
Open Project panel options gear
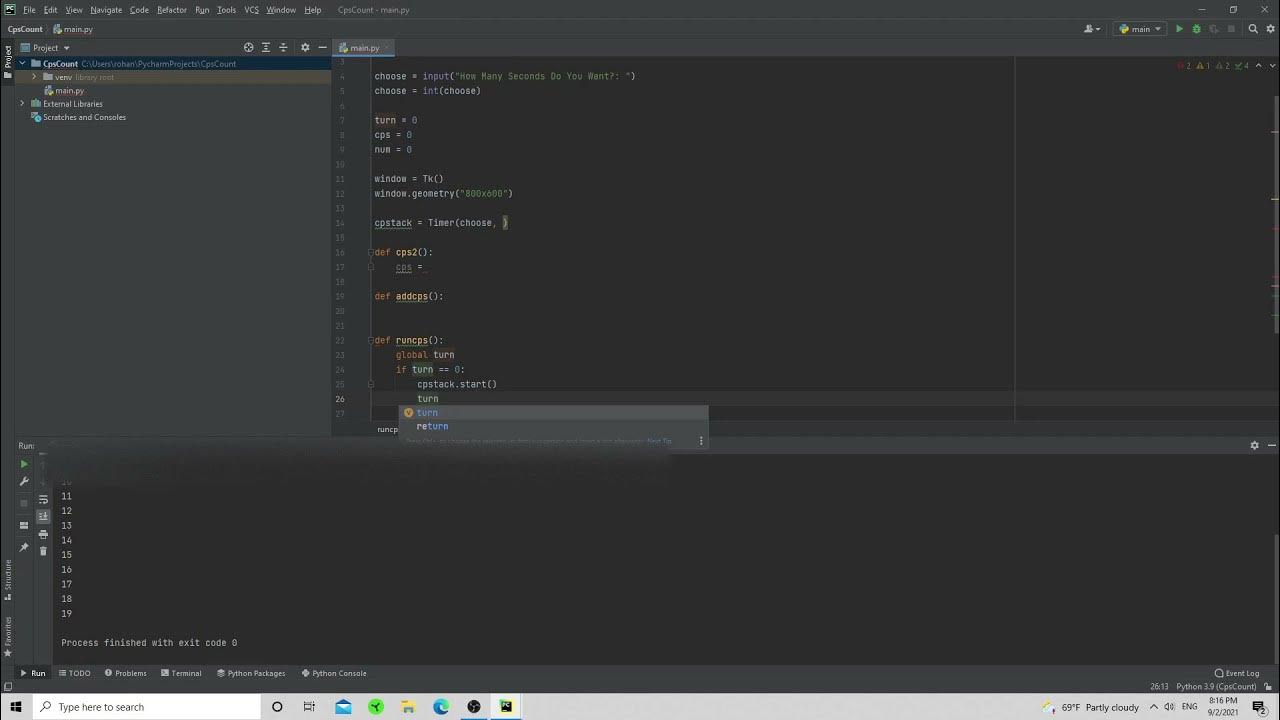pos(305,47)
